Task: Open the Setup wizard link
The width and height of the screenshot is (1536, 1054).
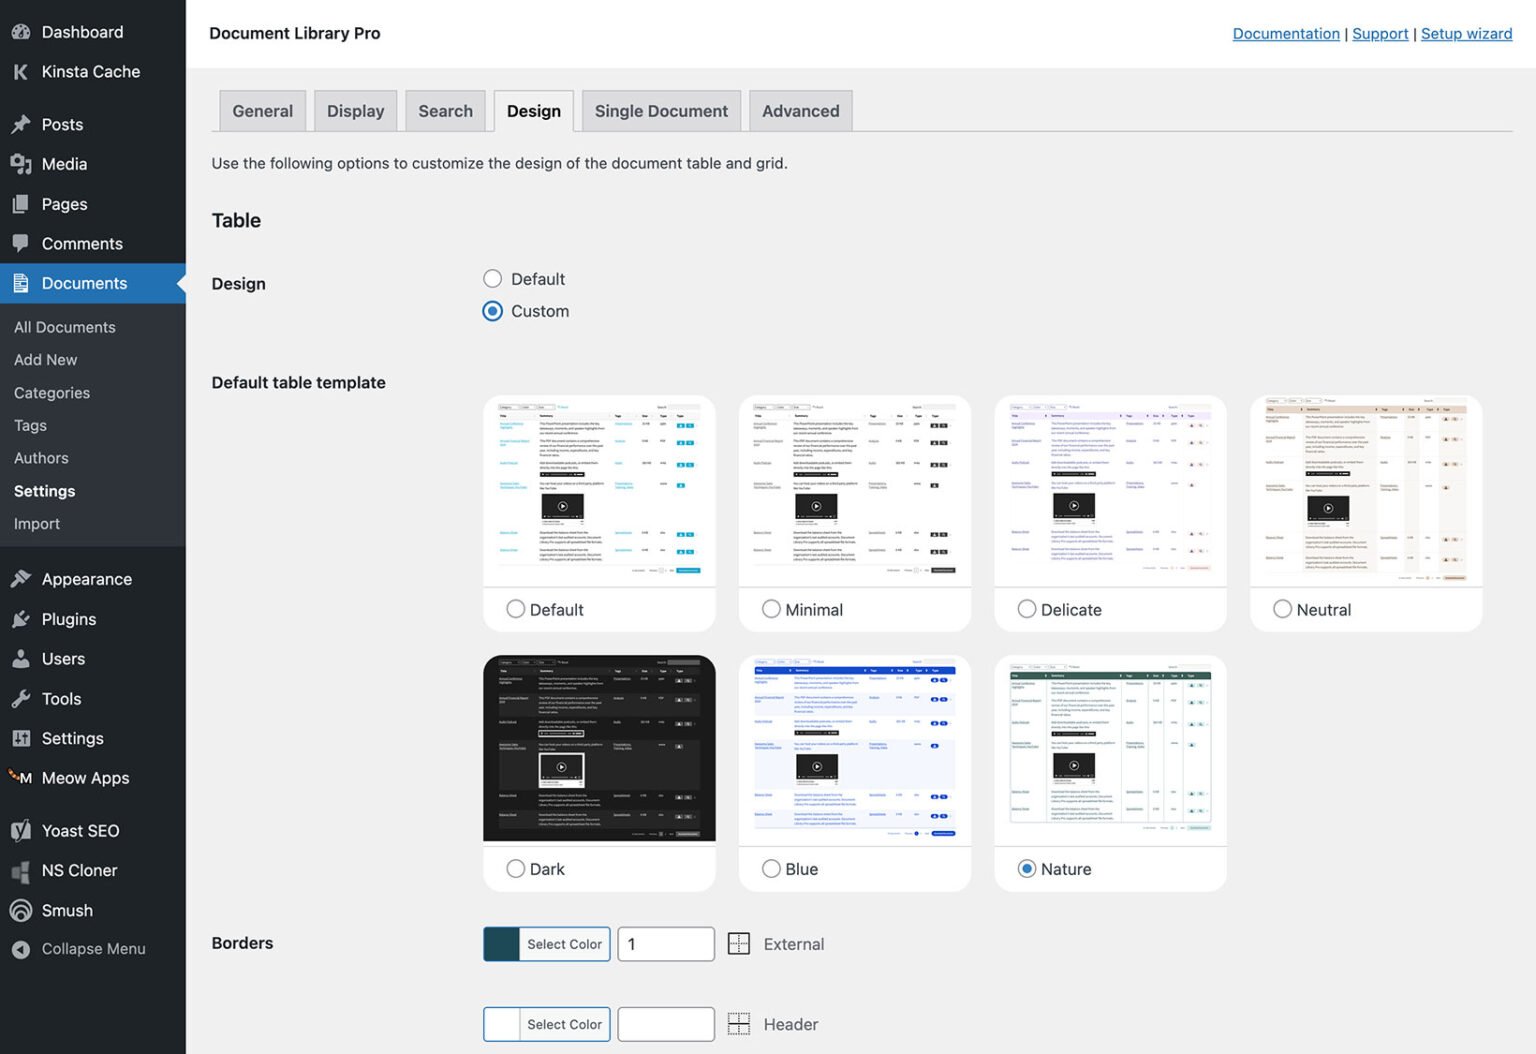Action: click(1466, 33)
